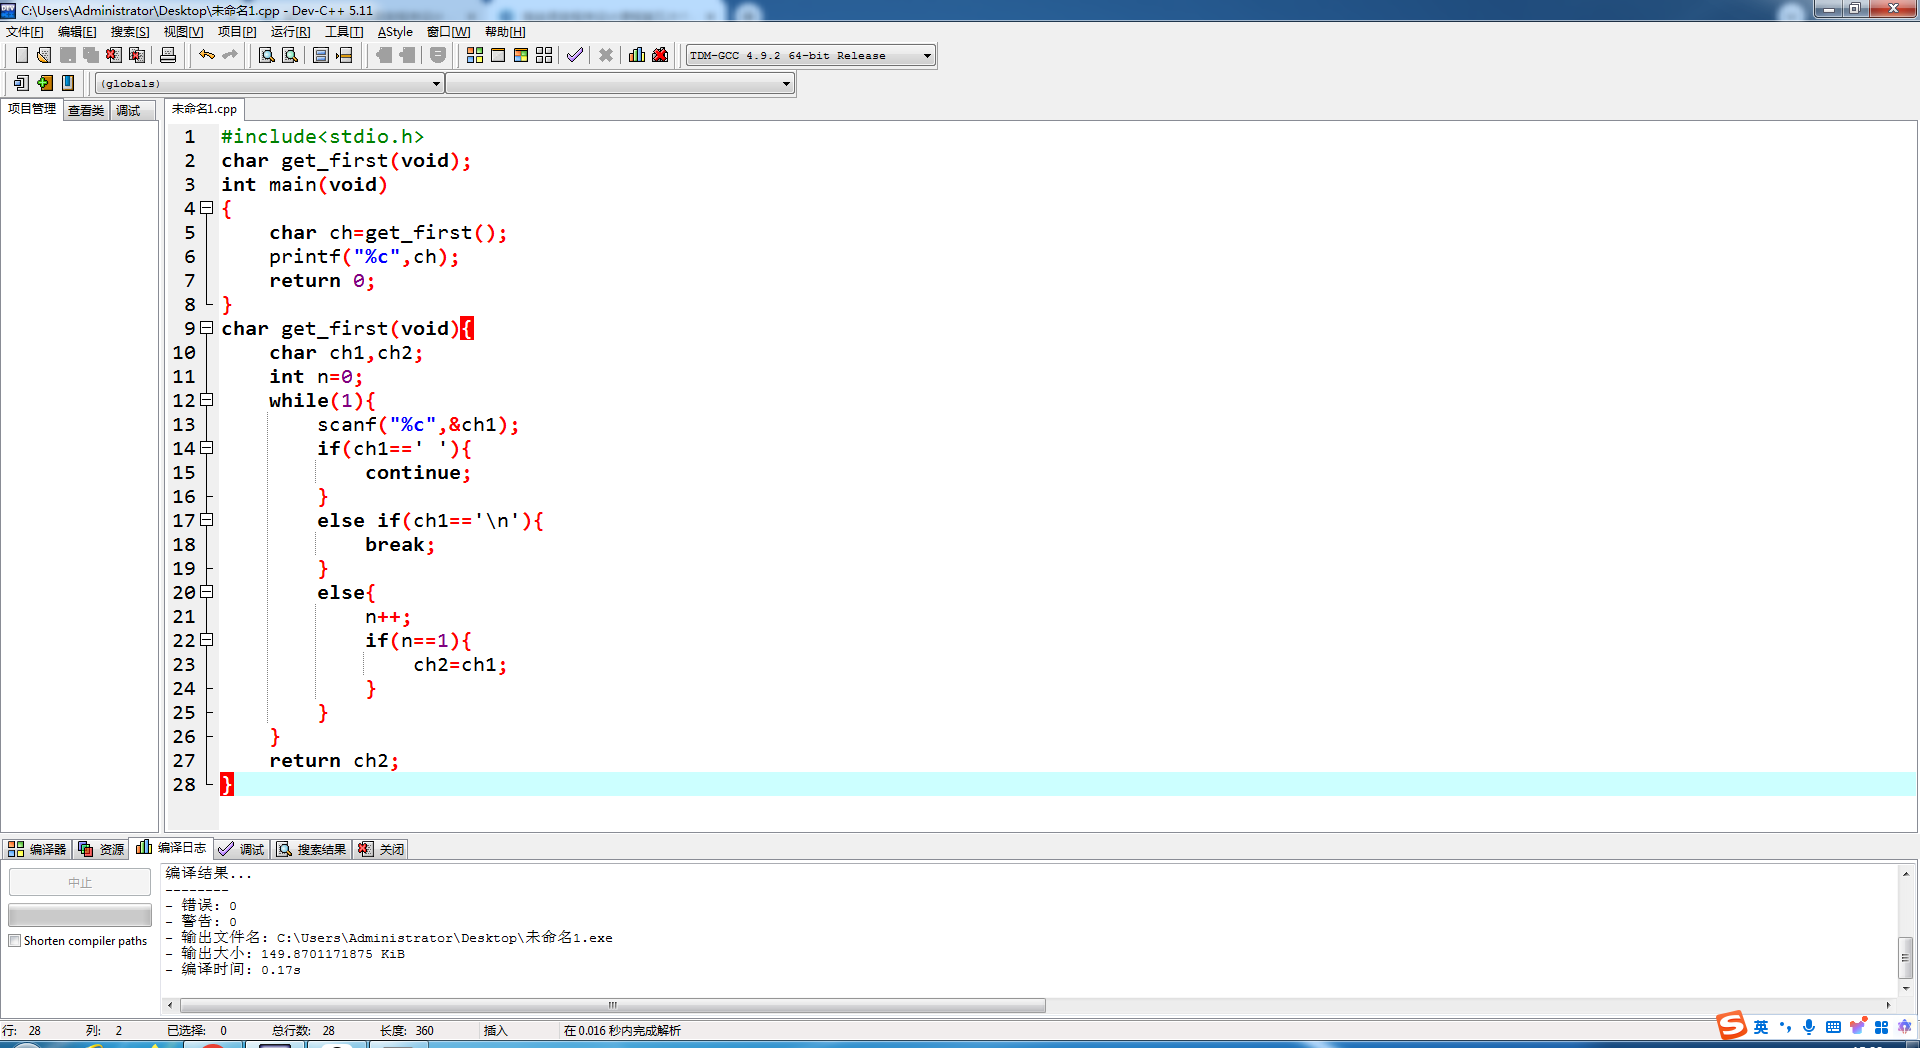Click the Find magnifier icon
1920x1048 pixels.
[x=267, y=55]
